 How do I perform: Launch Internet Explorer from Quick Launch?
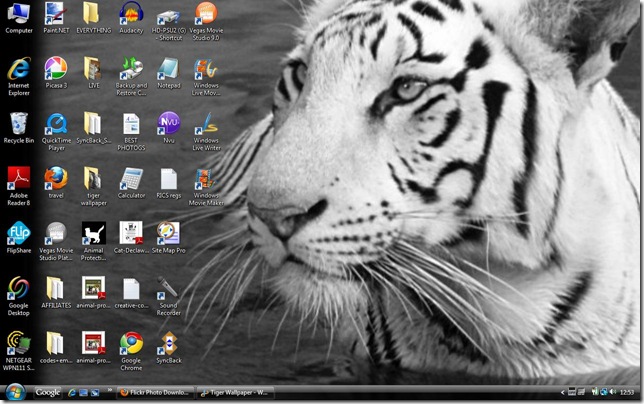pyautogui.click(x=72, y=393)
